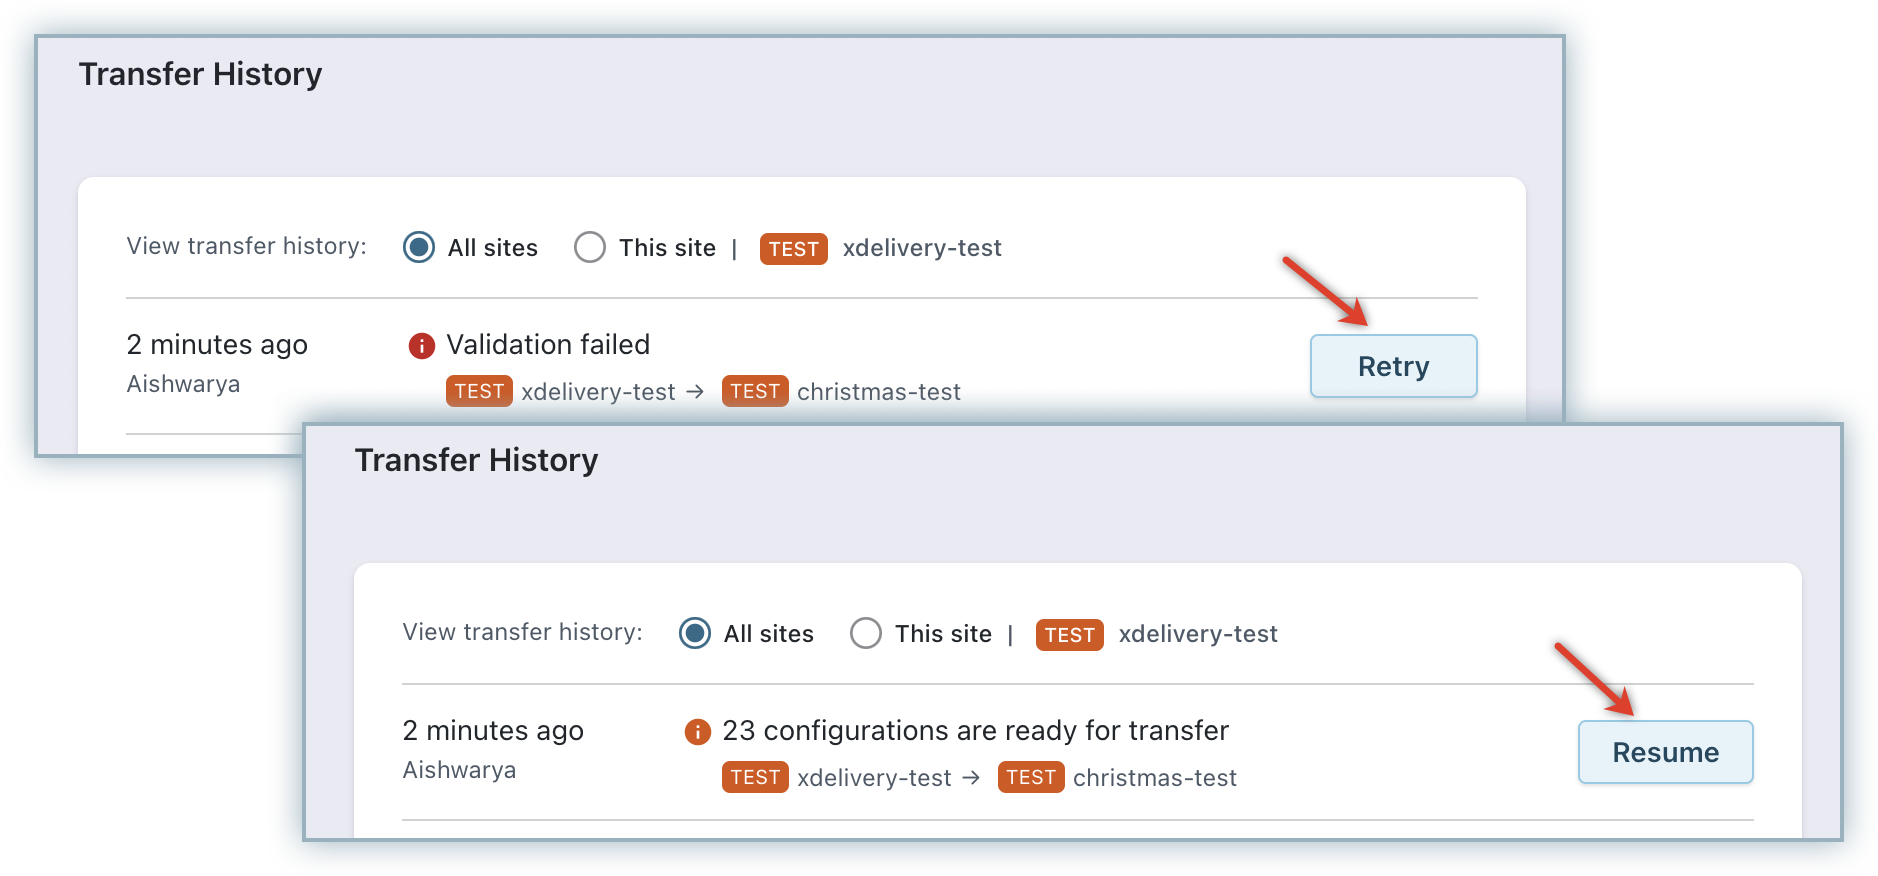Click the Transfer History heading above Retry panel

click(200, 74)
